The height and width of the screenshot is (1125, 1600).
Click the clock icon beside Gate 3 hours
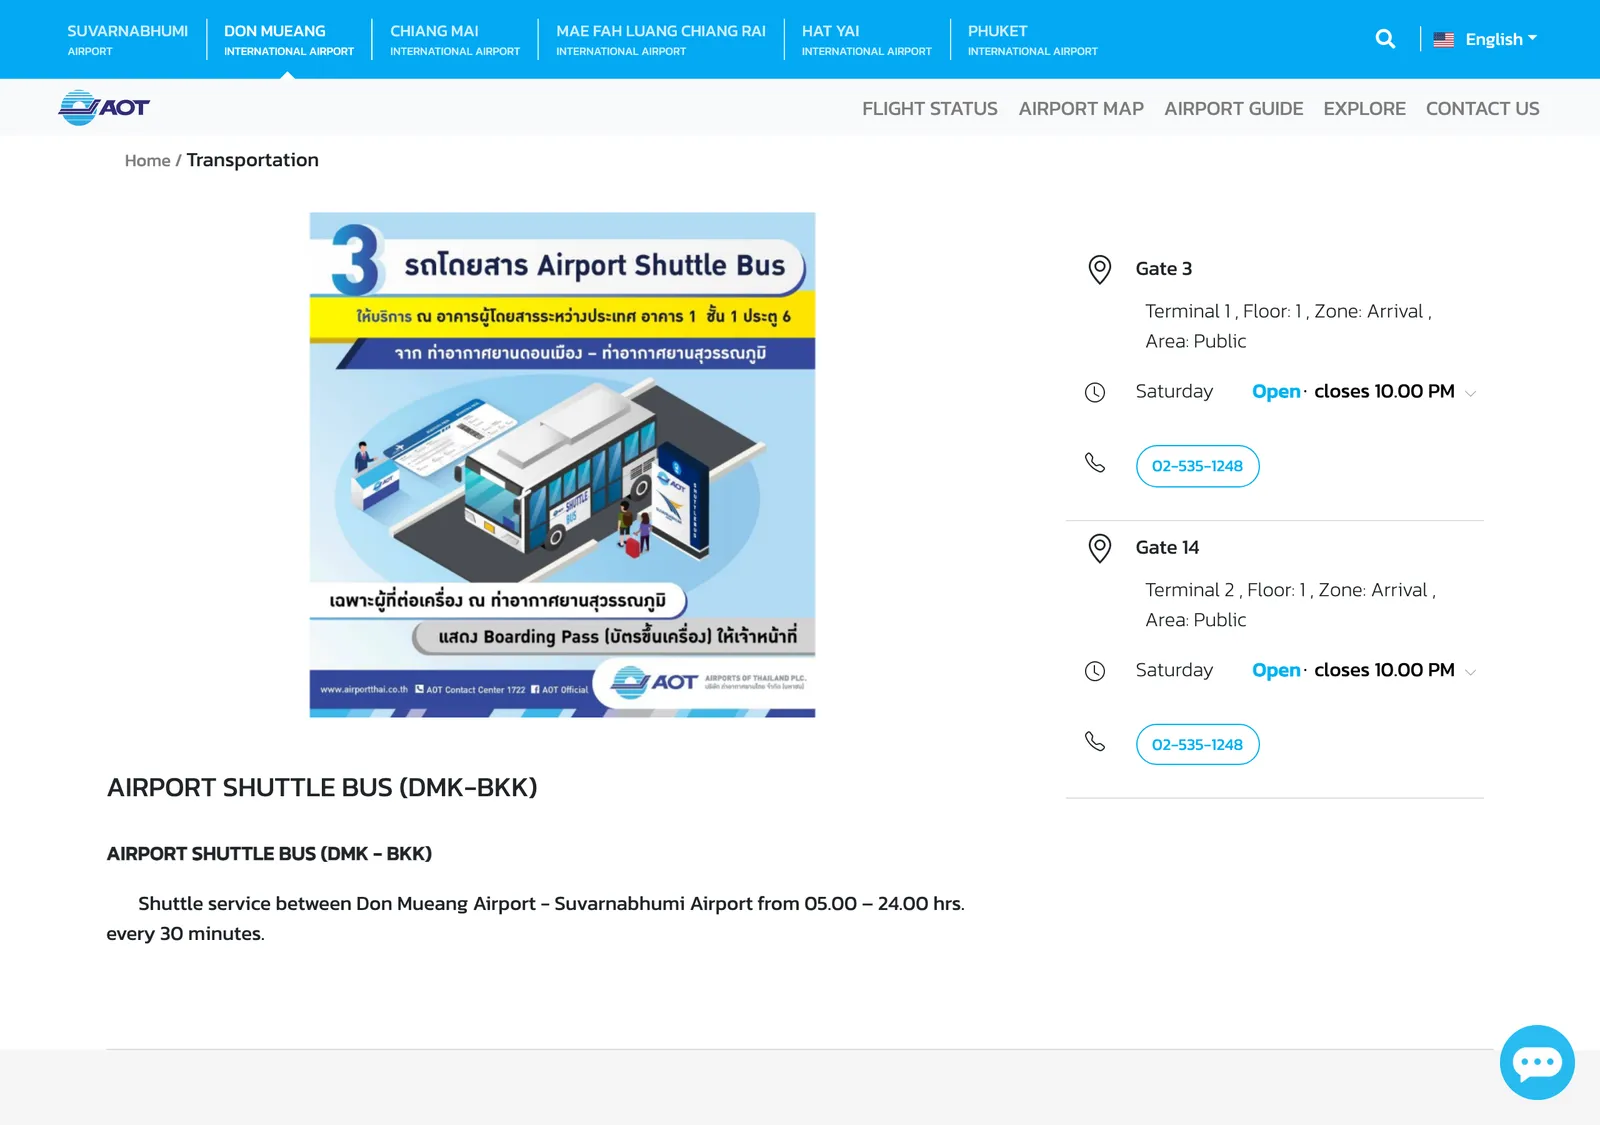click(x=1095, y=392)
